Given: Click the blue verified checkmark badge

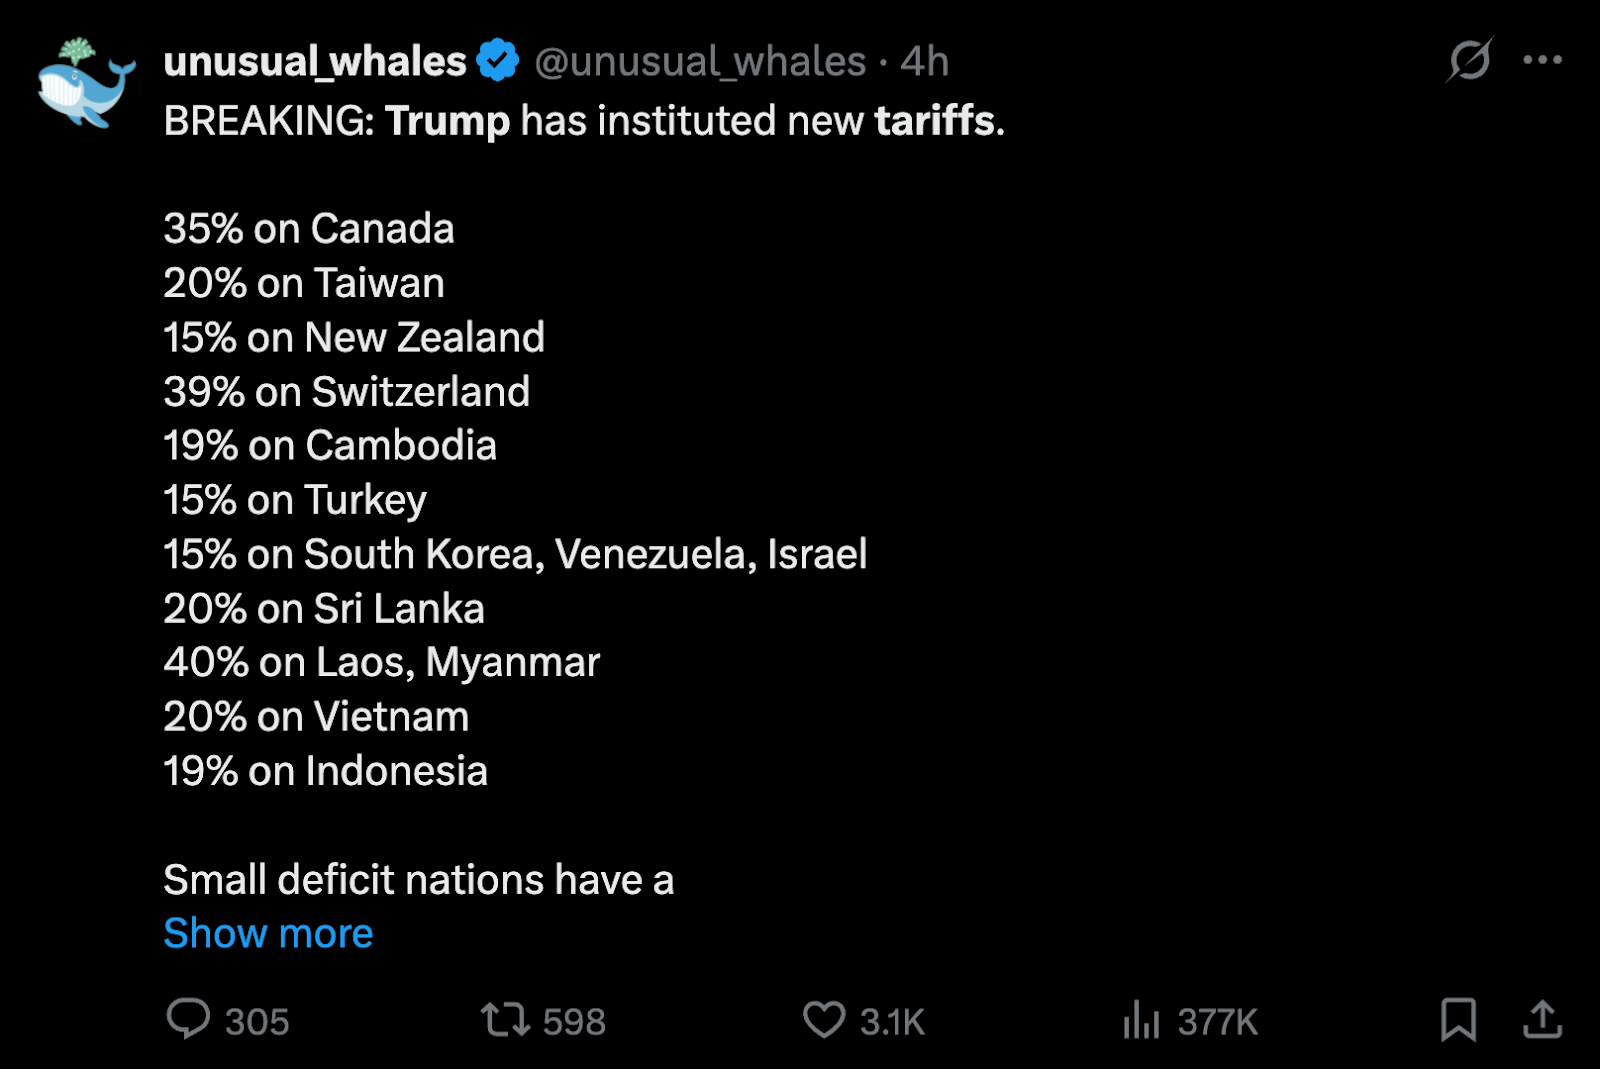Looking at the screenshot, I should click(x=497, y=61).
